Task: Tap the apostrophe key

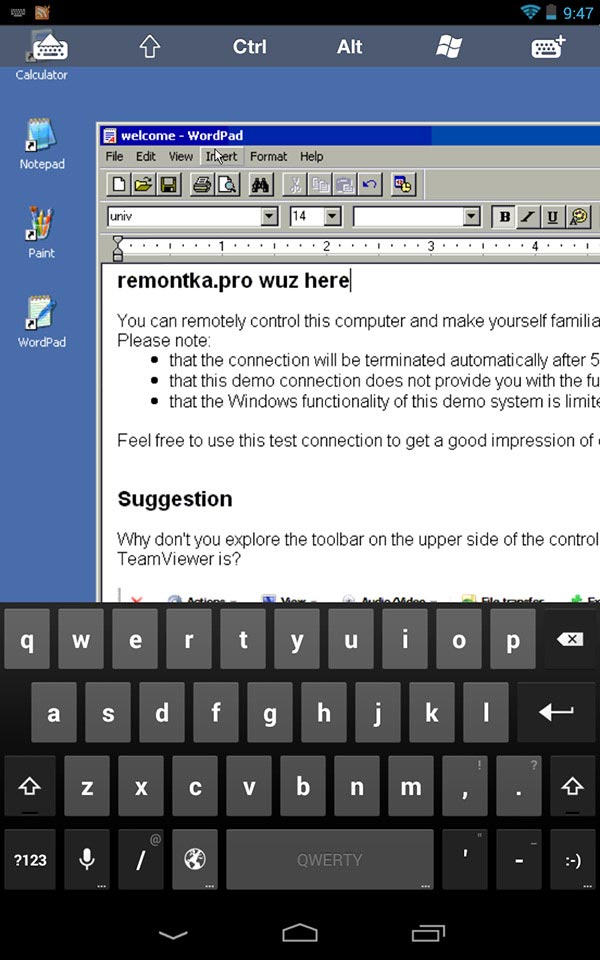Action: tap(465, 860)
